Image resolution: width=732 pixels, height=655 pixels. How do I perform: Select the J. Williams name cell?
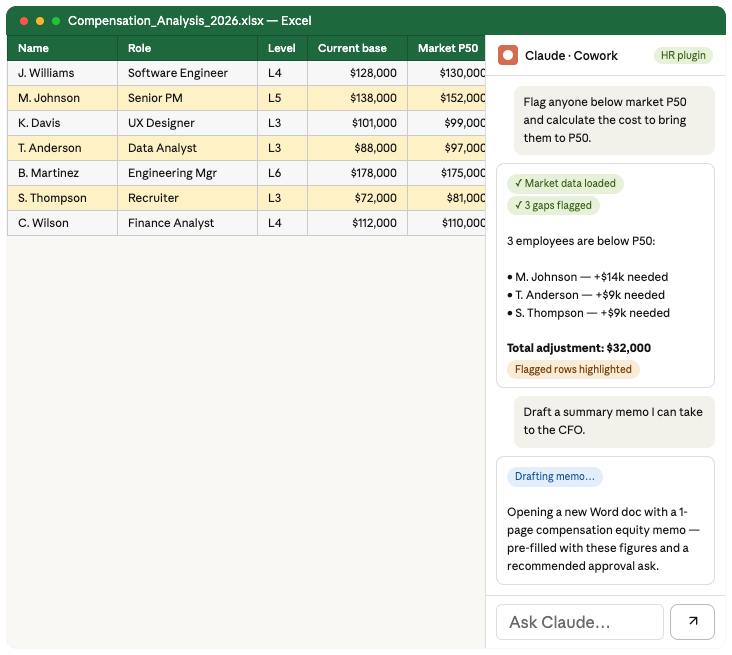62,73
